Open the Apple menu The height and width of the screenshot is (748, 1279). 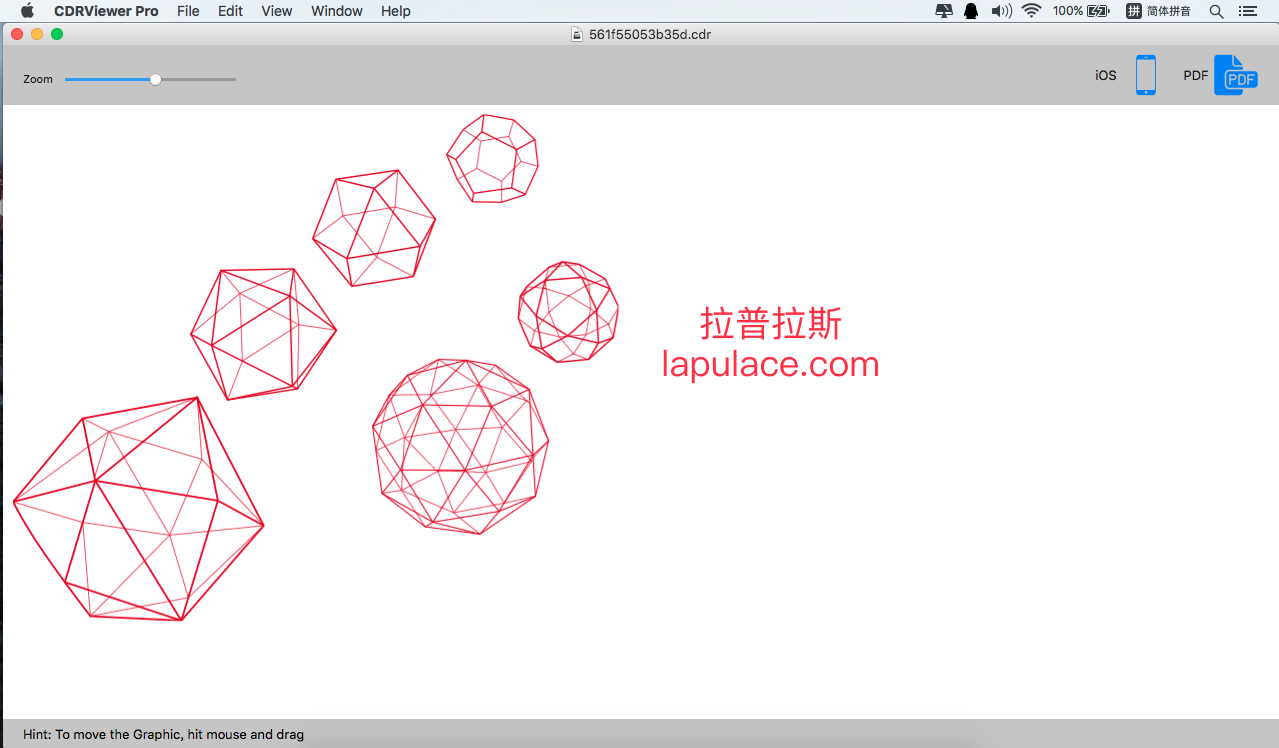(x=27, y=11)
